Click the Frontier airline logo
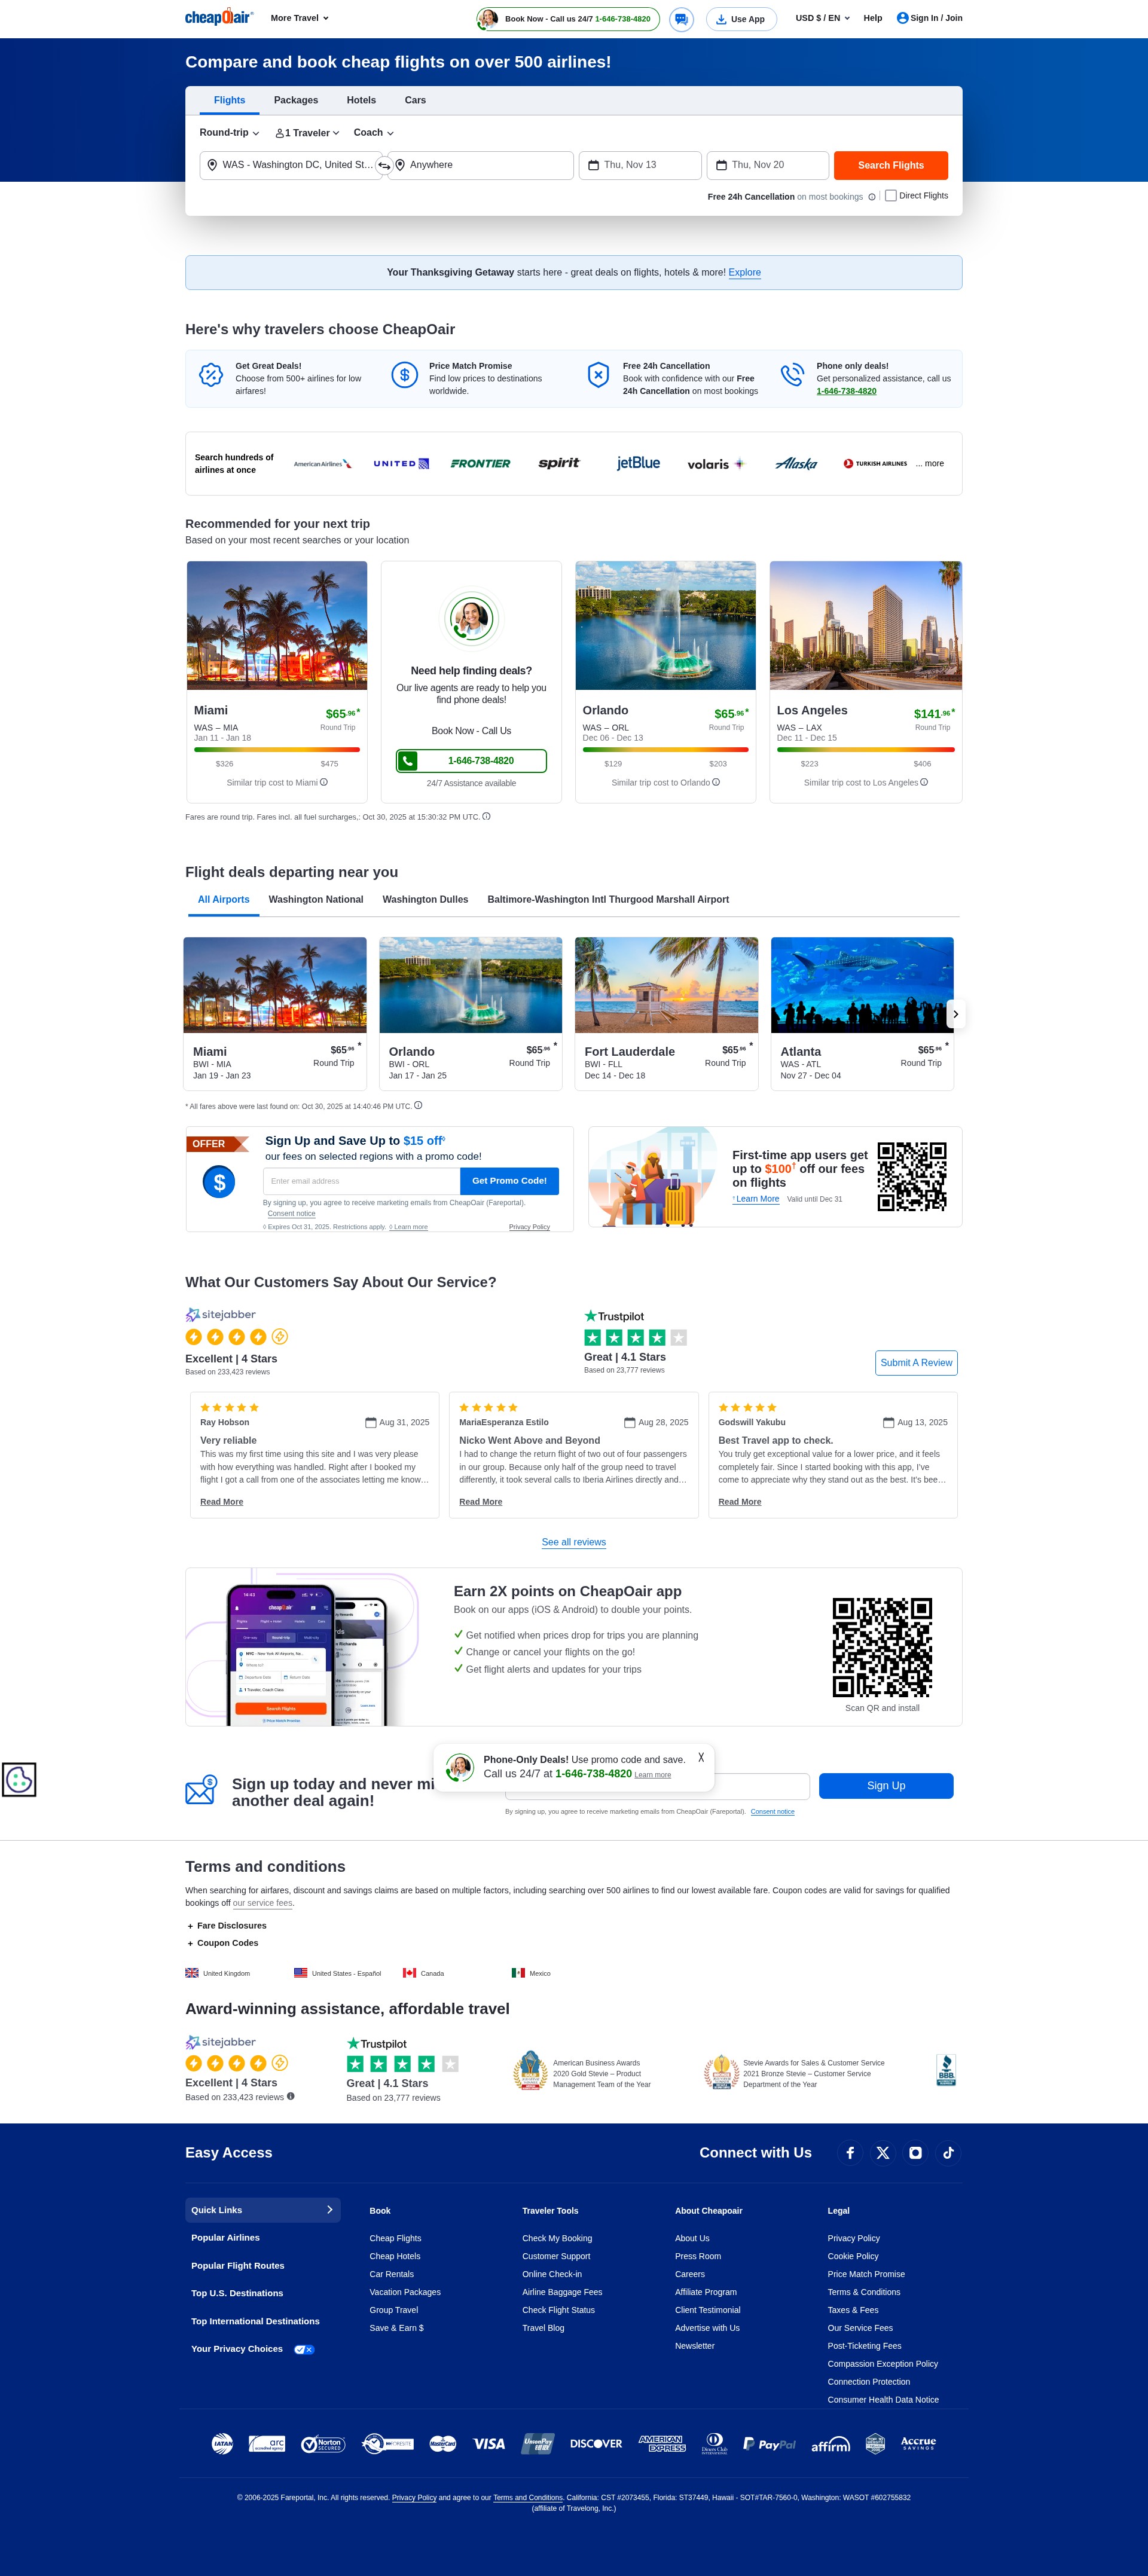Viewport: 1148px width, 2576px height. 480,464
